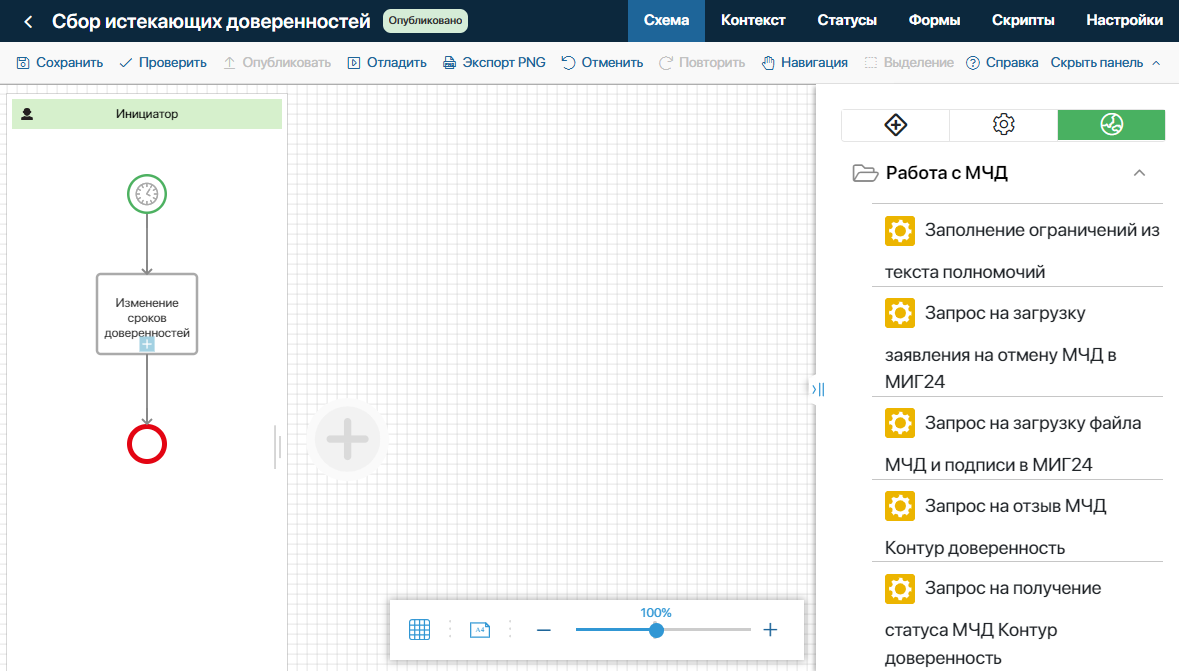Undo with Отменить
This screenshot has height=671, width=1179.
coord(602,63)
